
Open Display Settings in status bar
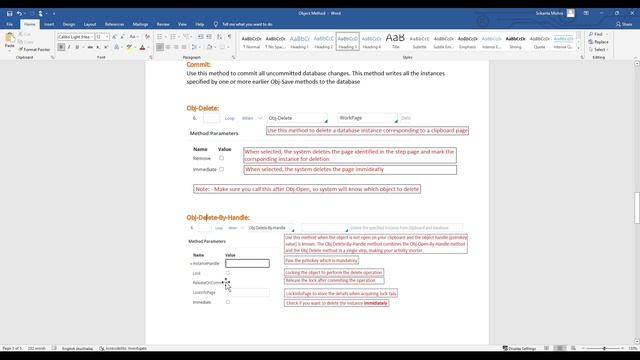pyautogui.click(x=519, y=349)
